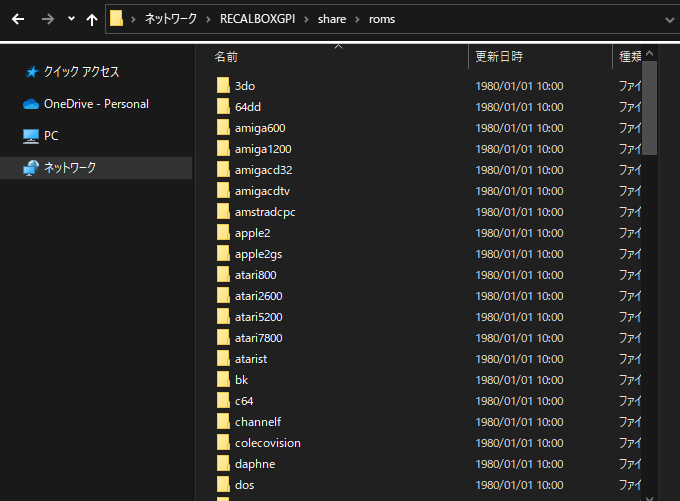
Task: Sort by 更新日時 column header
Action: [x=499, y=56]
